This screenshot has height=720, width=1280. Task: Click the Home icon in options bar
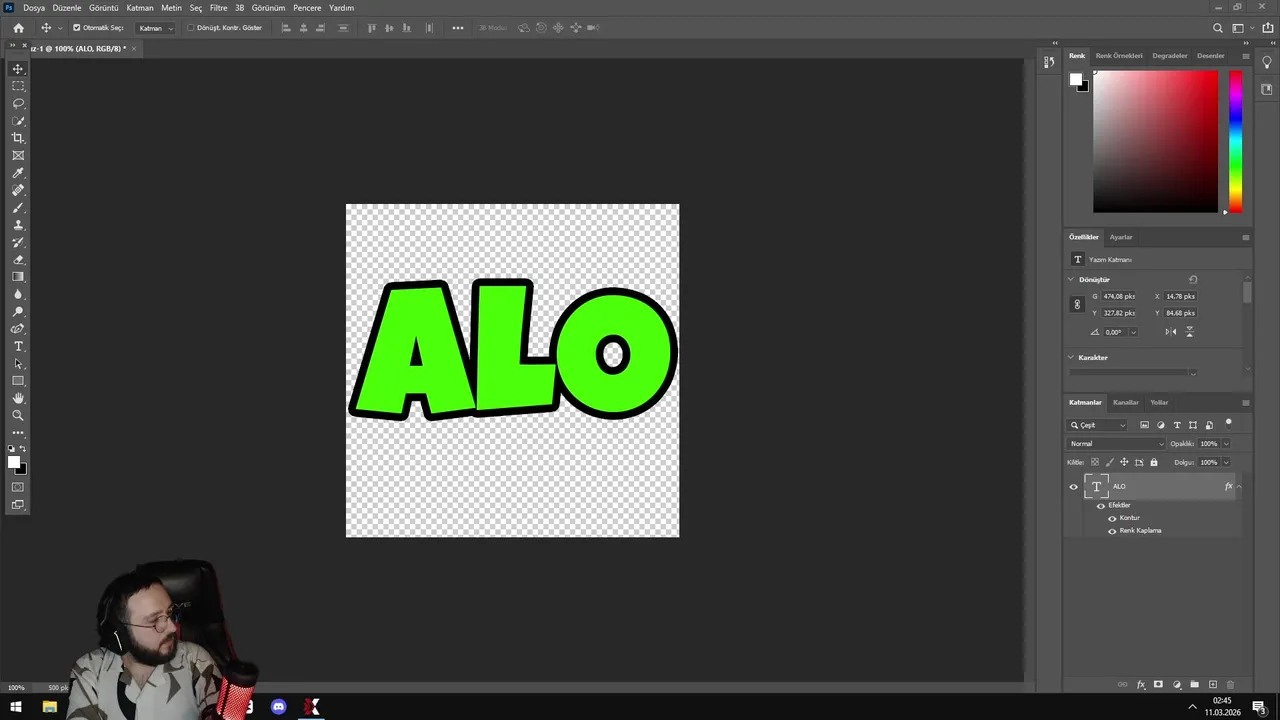(x=18, y=28)
